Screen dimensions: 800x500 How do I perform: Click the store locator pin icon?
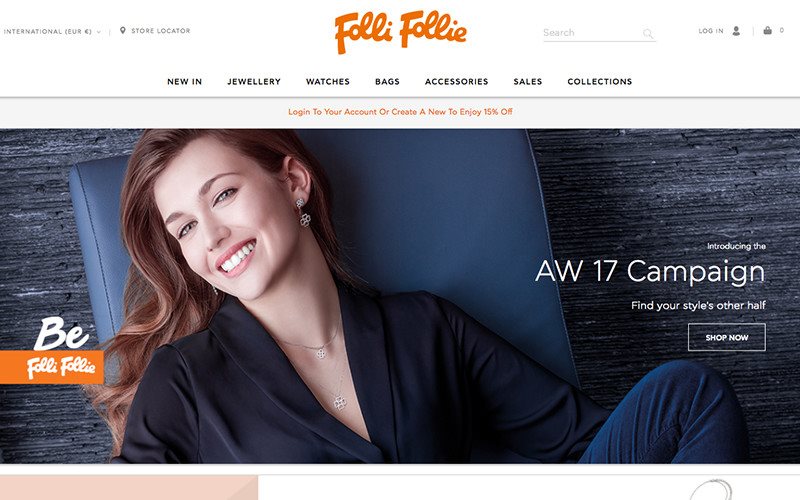(x=122, y=31)
